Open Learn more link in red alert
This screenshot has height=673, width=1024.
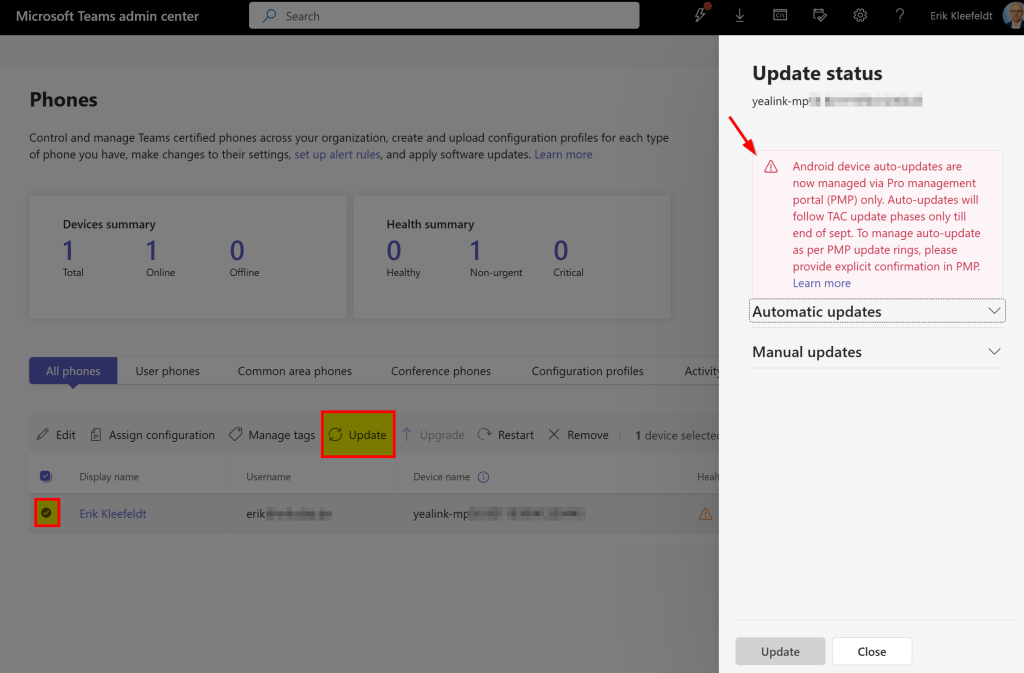coord(822,283)
